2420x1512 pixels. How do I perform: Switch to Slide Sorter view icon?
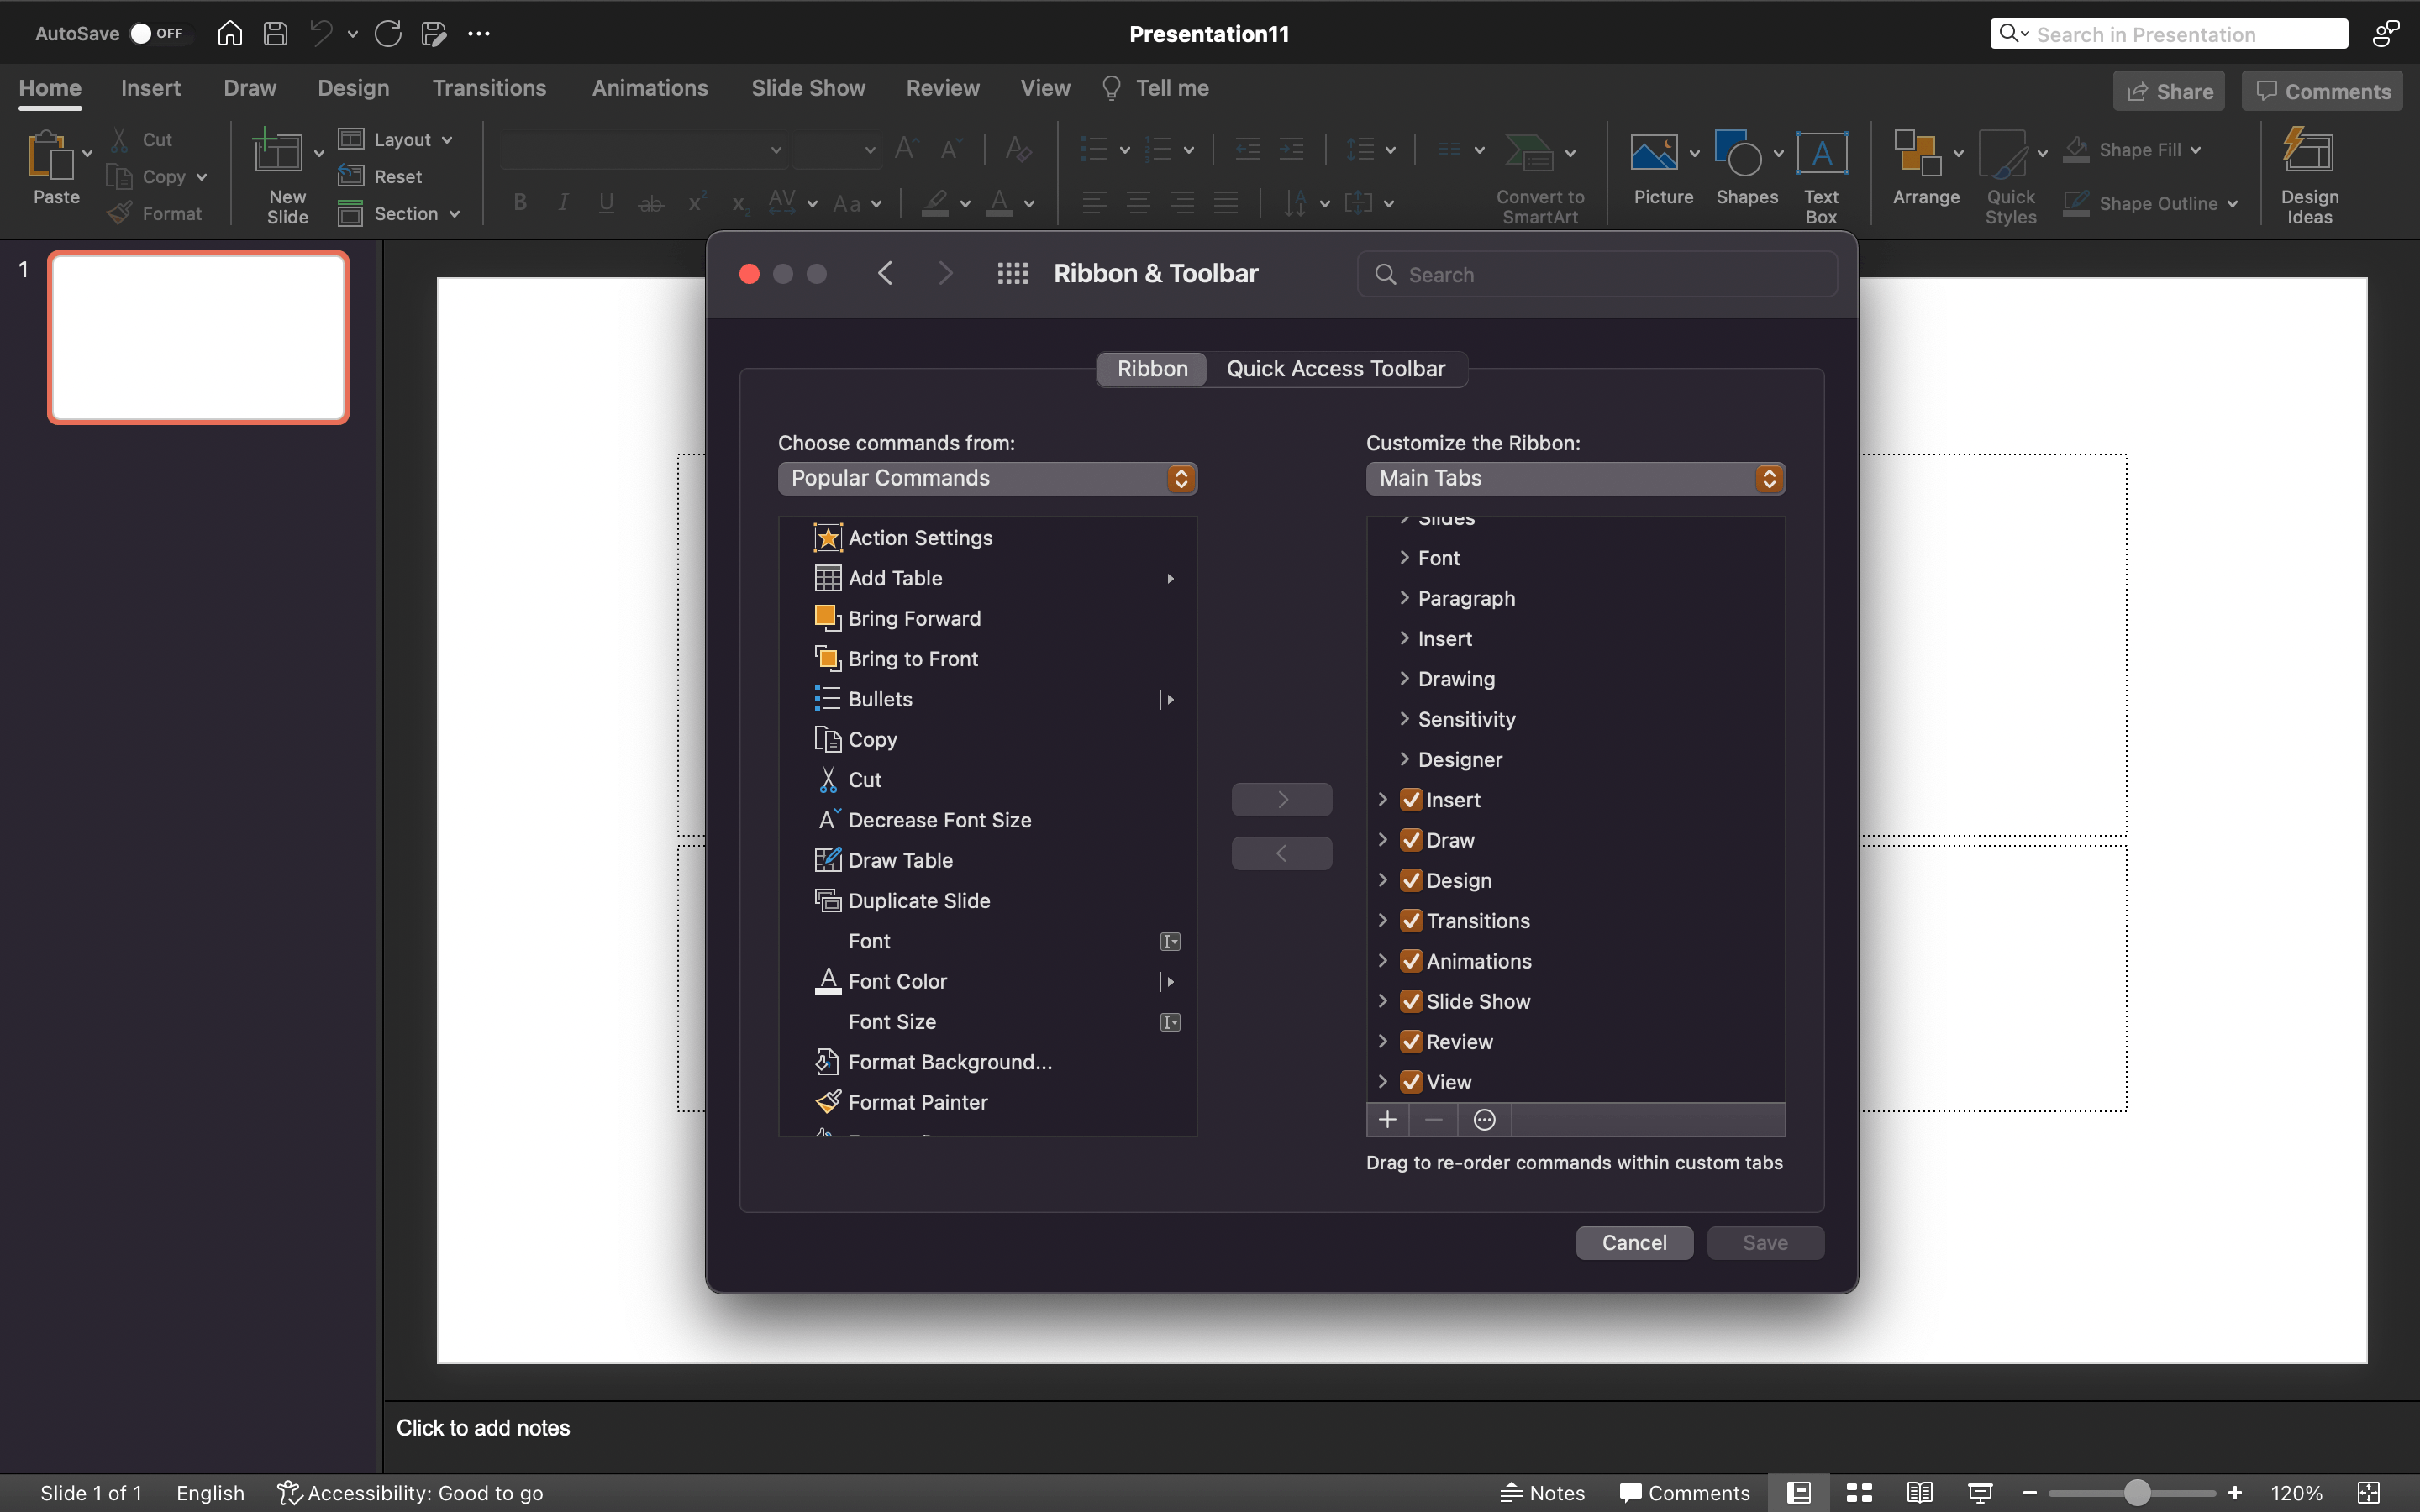tap(1859, 1492)
